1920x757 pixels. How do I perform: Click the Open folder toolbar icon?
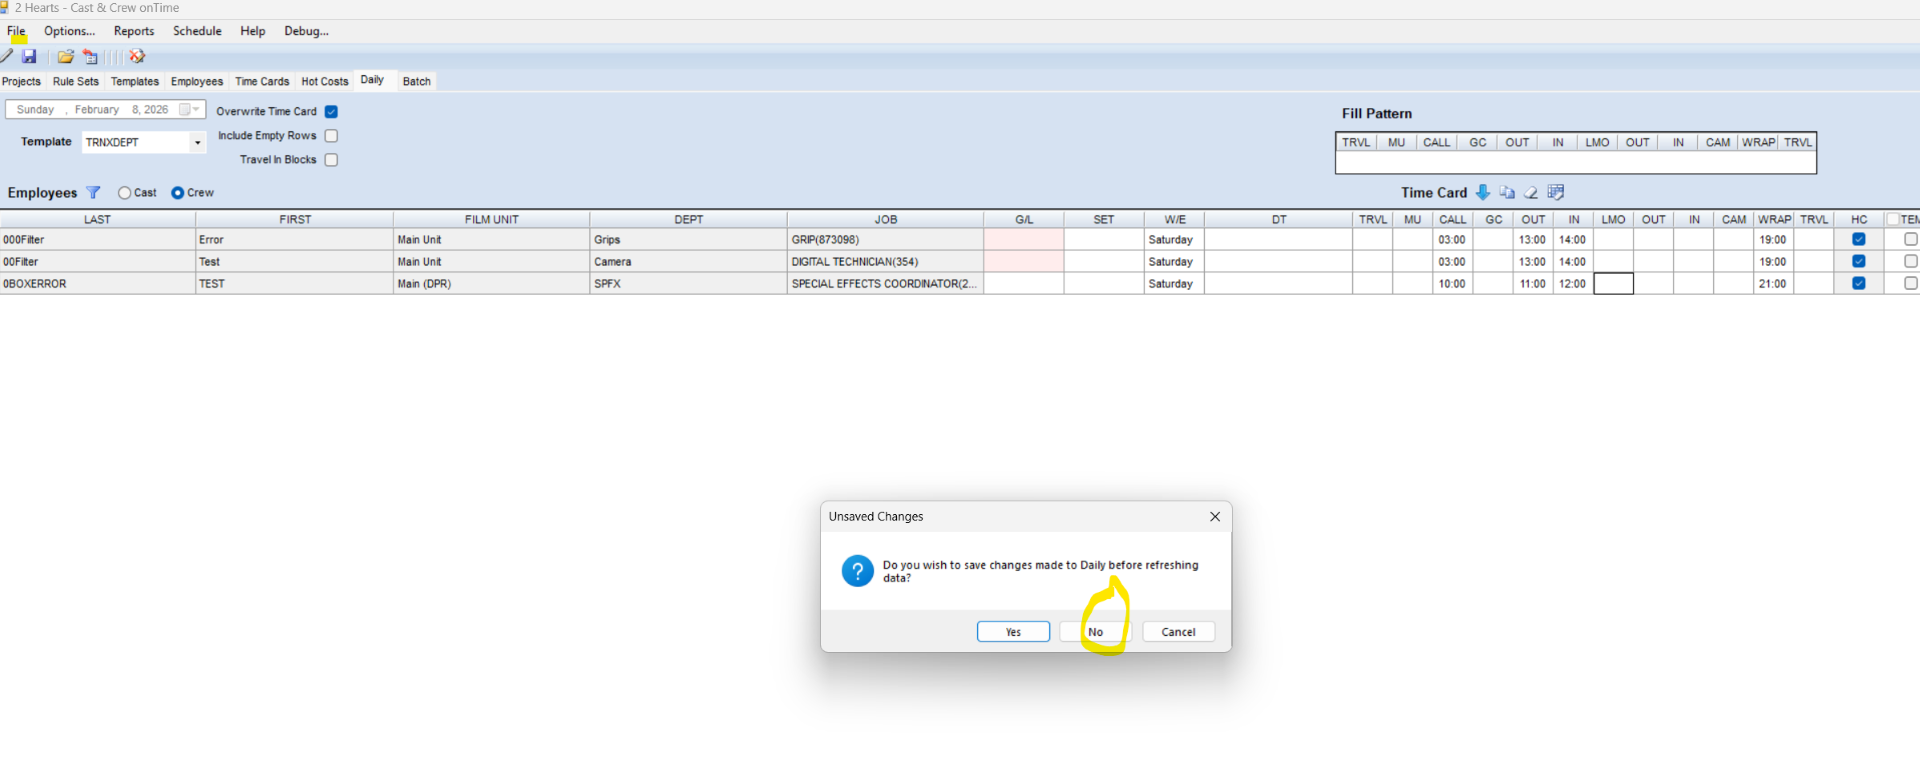(65, 57)
